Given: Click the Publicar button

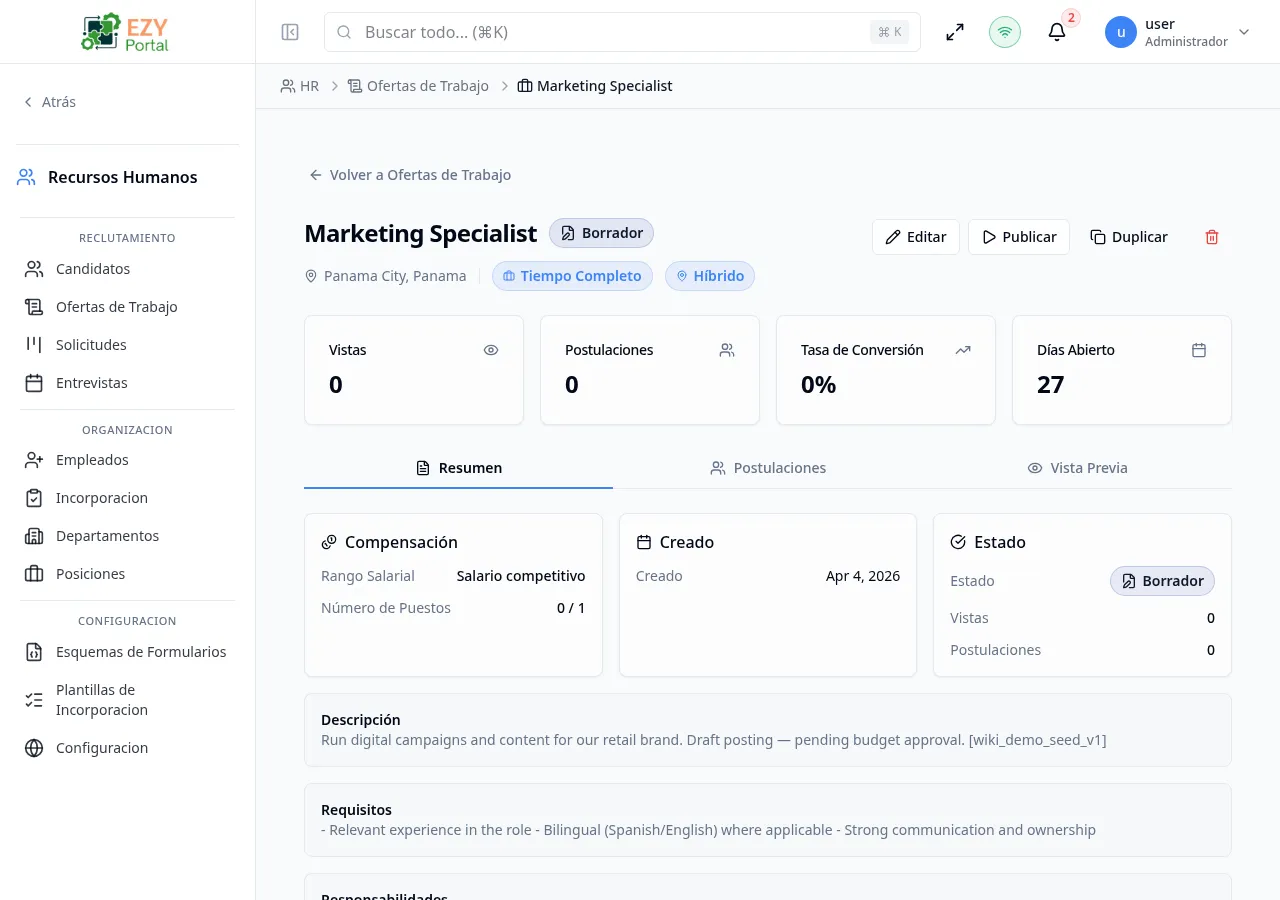Looking at the screenshot, I should [1019, 237].
